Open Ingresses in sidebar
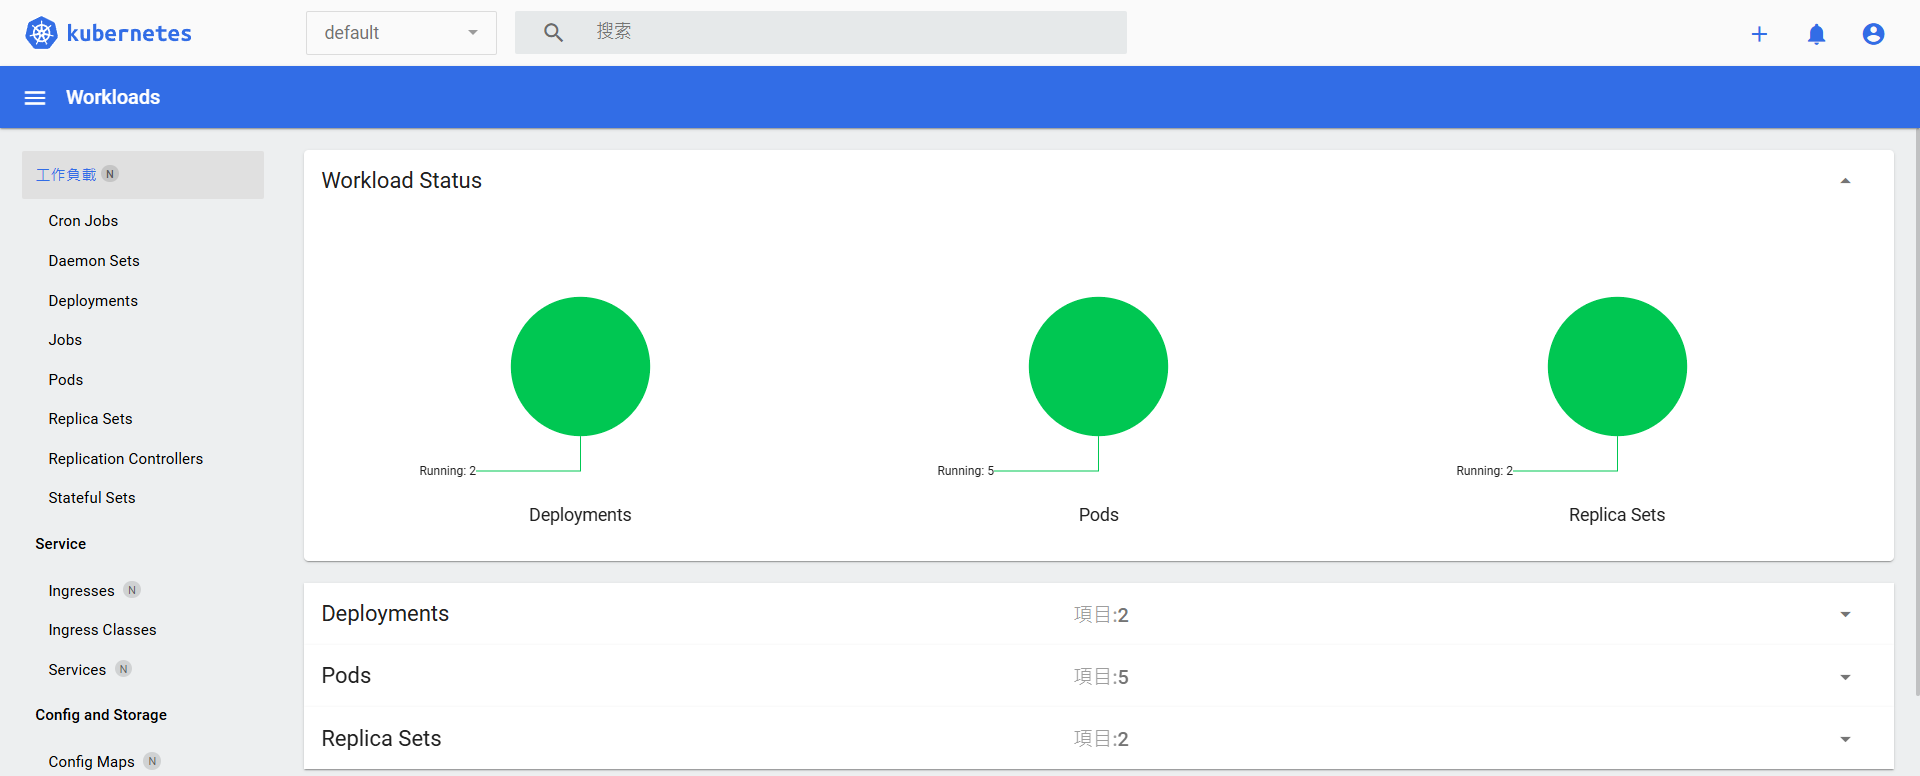Viewport: 1920px width, 776px height. tap(81, 591)
